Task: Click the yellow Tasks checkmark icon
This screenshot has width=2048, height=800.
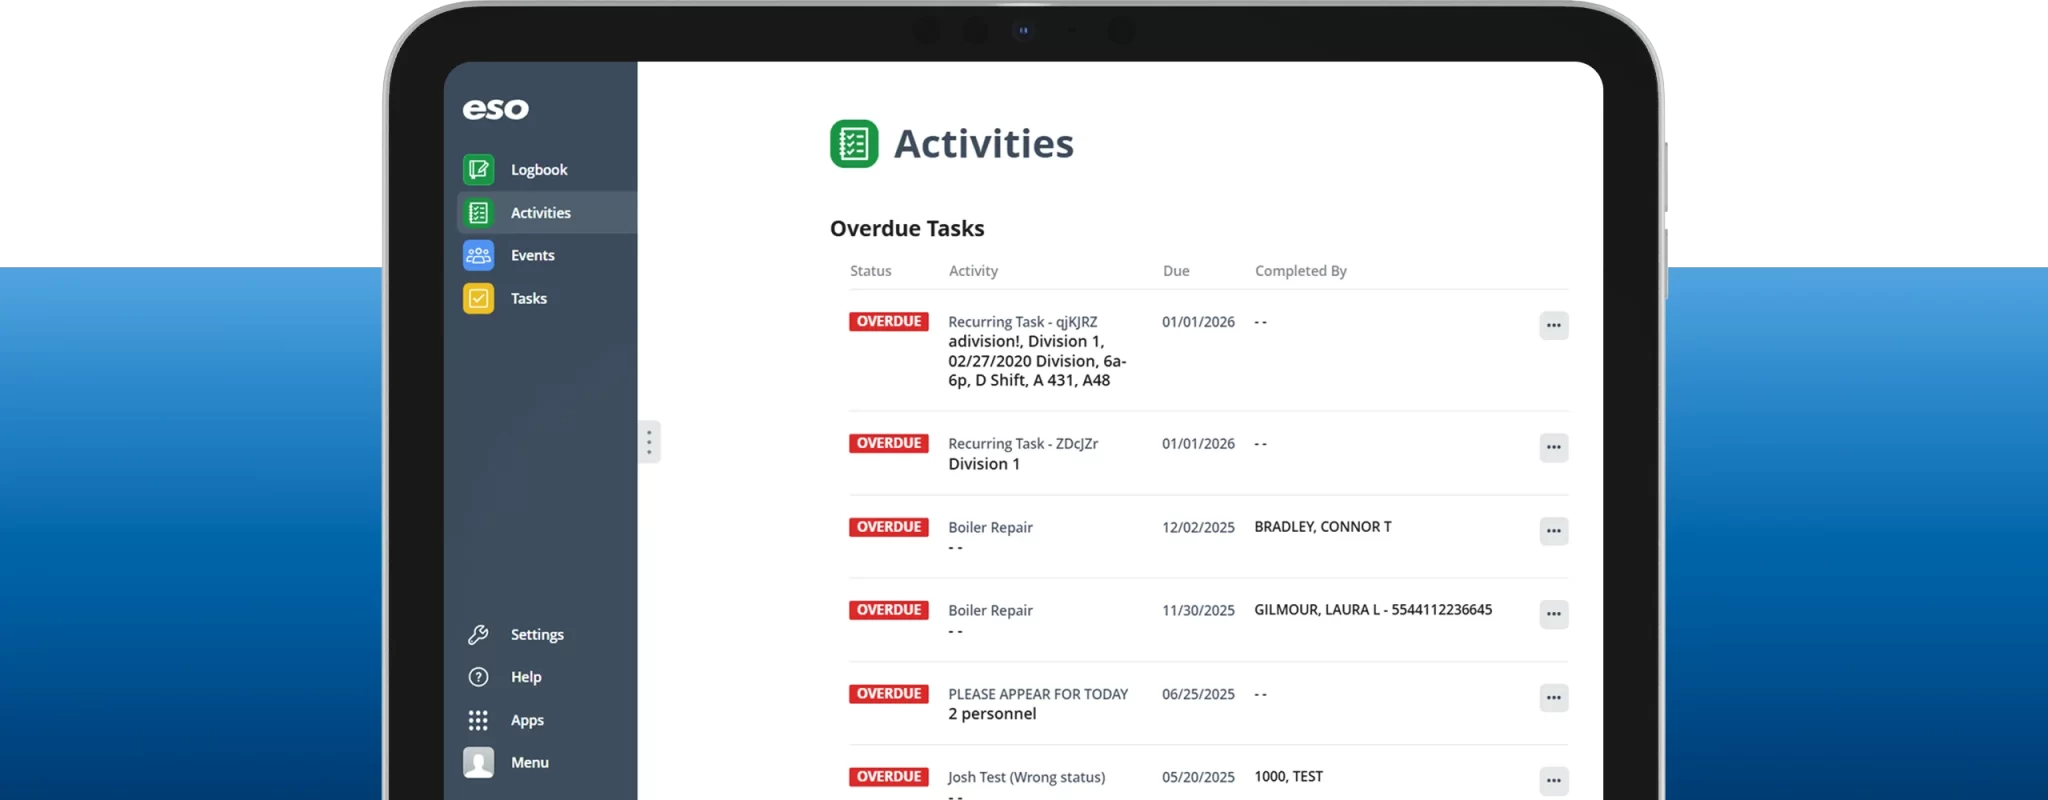Action: [478, 298]
